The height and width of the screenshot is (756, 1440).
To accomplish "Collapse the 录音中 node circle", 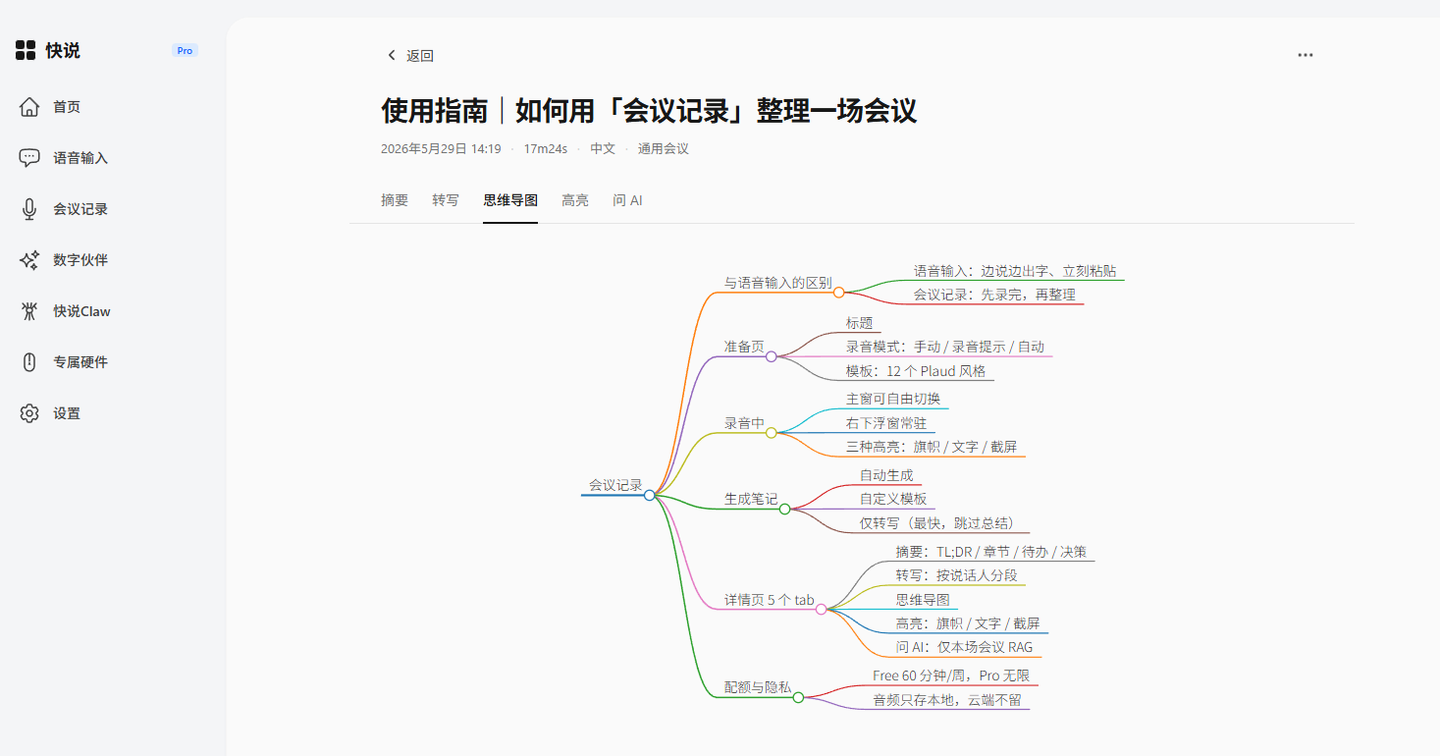I will point(771,433).
